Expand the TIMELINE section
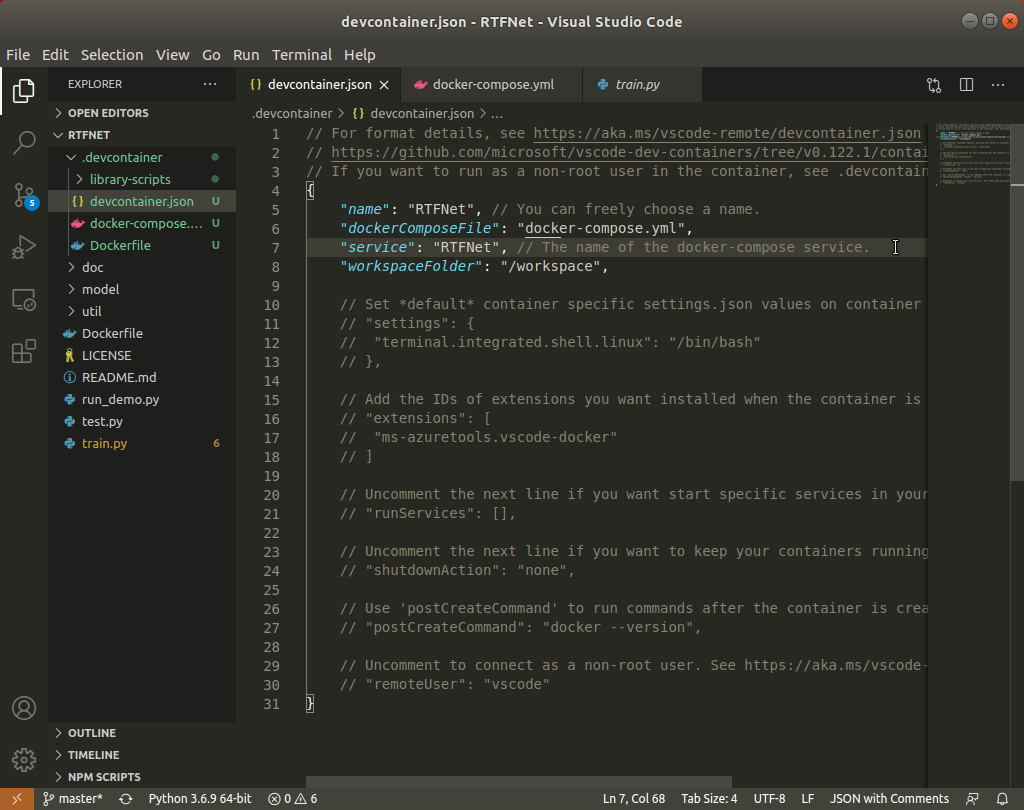The height and width of the screenshot is (810, 1024). coord(142,755)
